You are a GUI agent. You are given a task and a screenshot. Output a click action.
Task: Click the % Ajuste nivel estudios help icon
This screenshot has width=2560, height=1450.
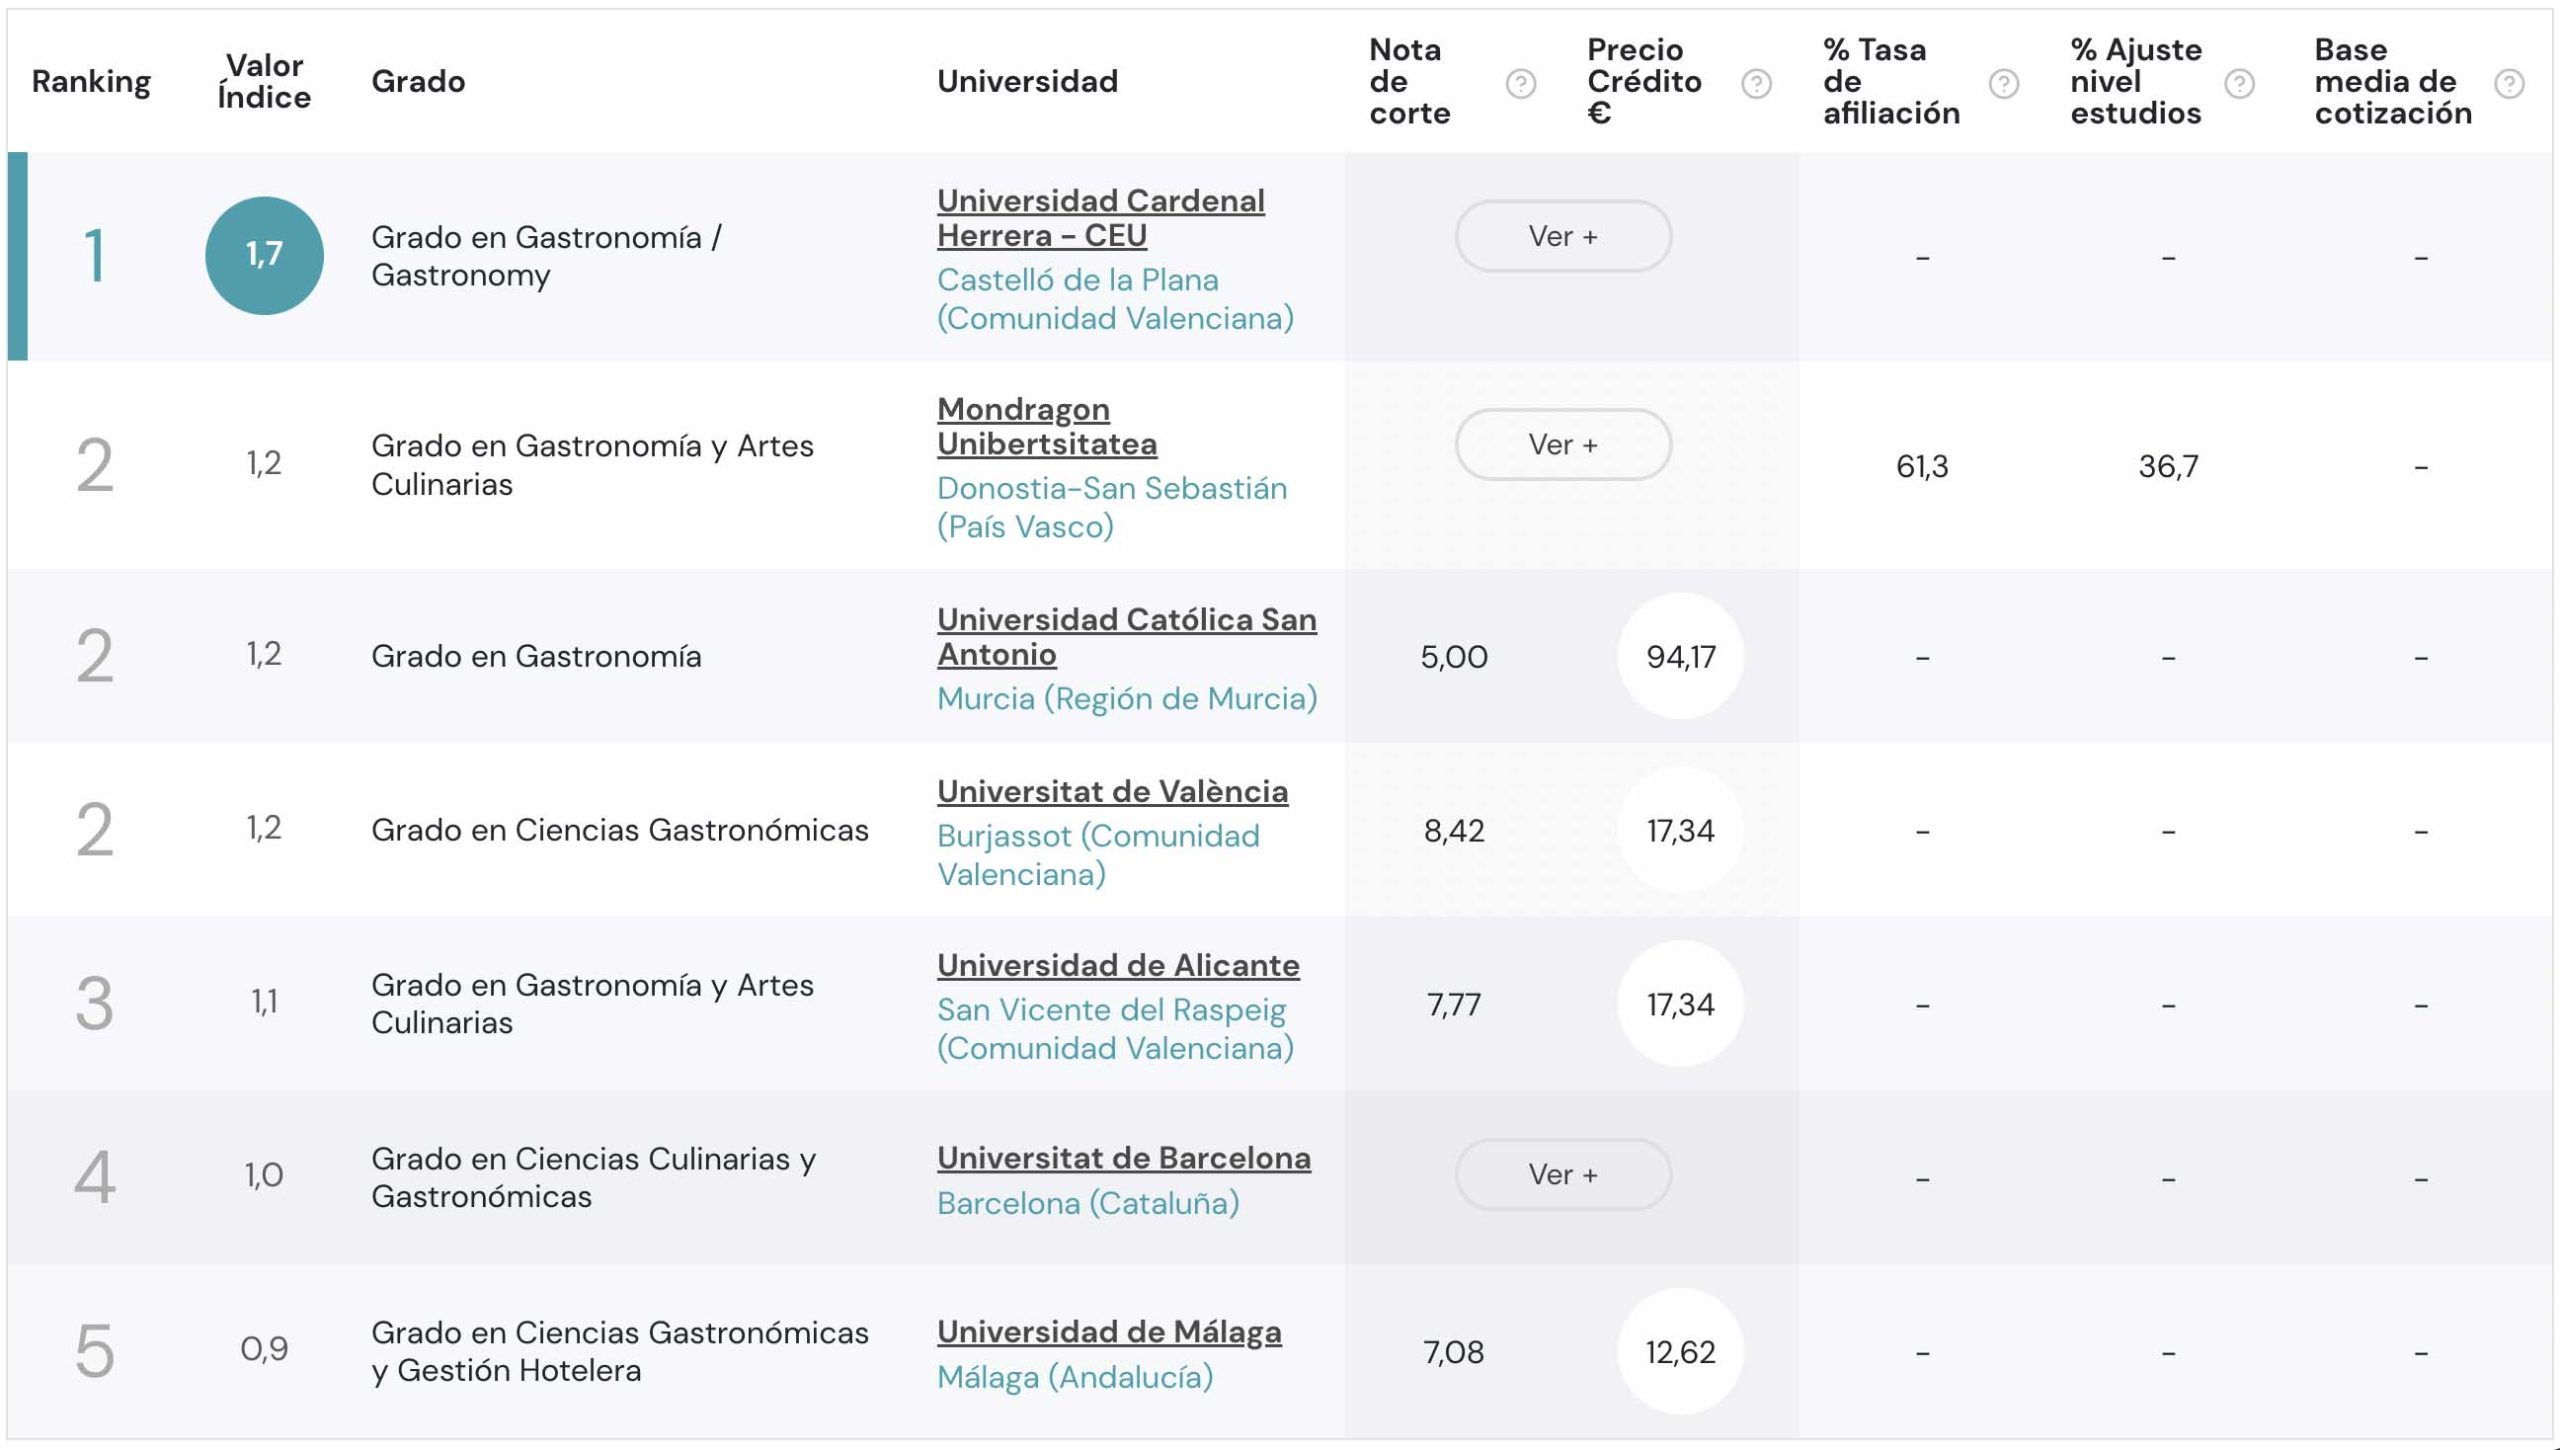pyautogui.click(x=2240, y=83)
